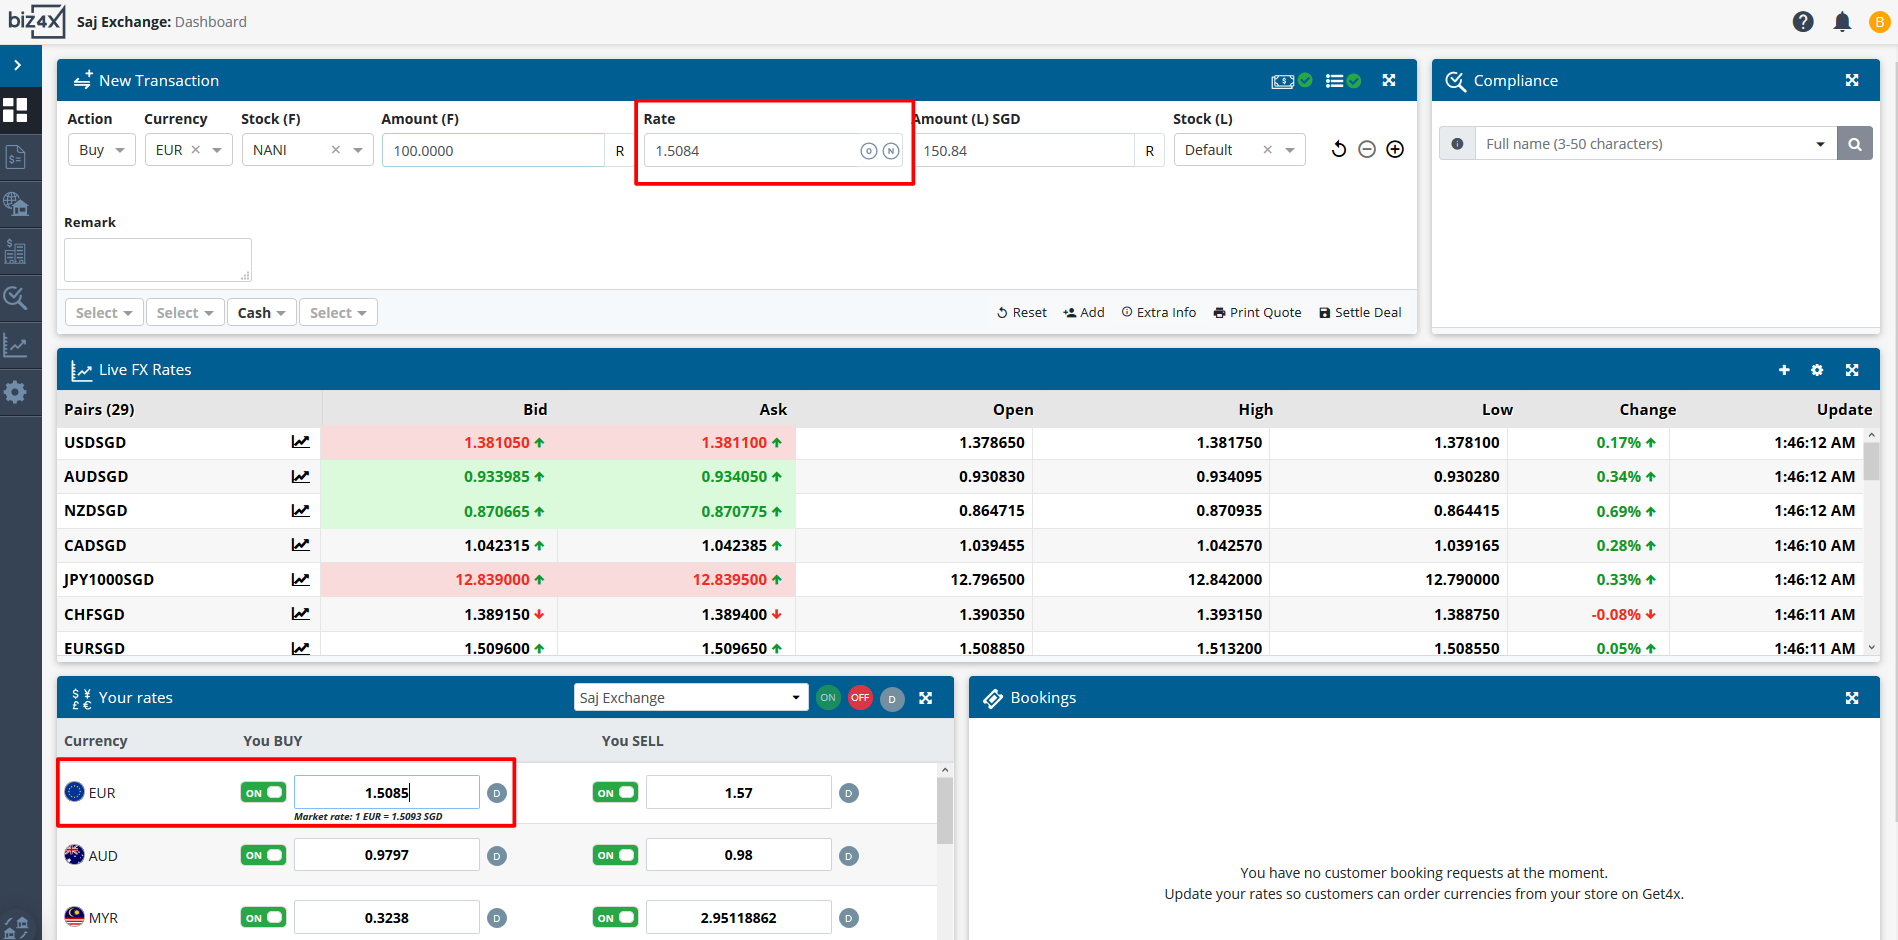Open the Stock (F) NANI dropdown
Viewport: 1898px width, 940px height.
point(308,150)
